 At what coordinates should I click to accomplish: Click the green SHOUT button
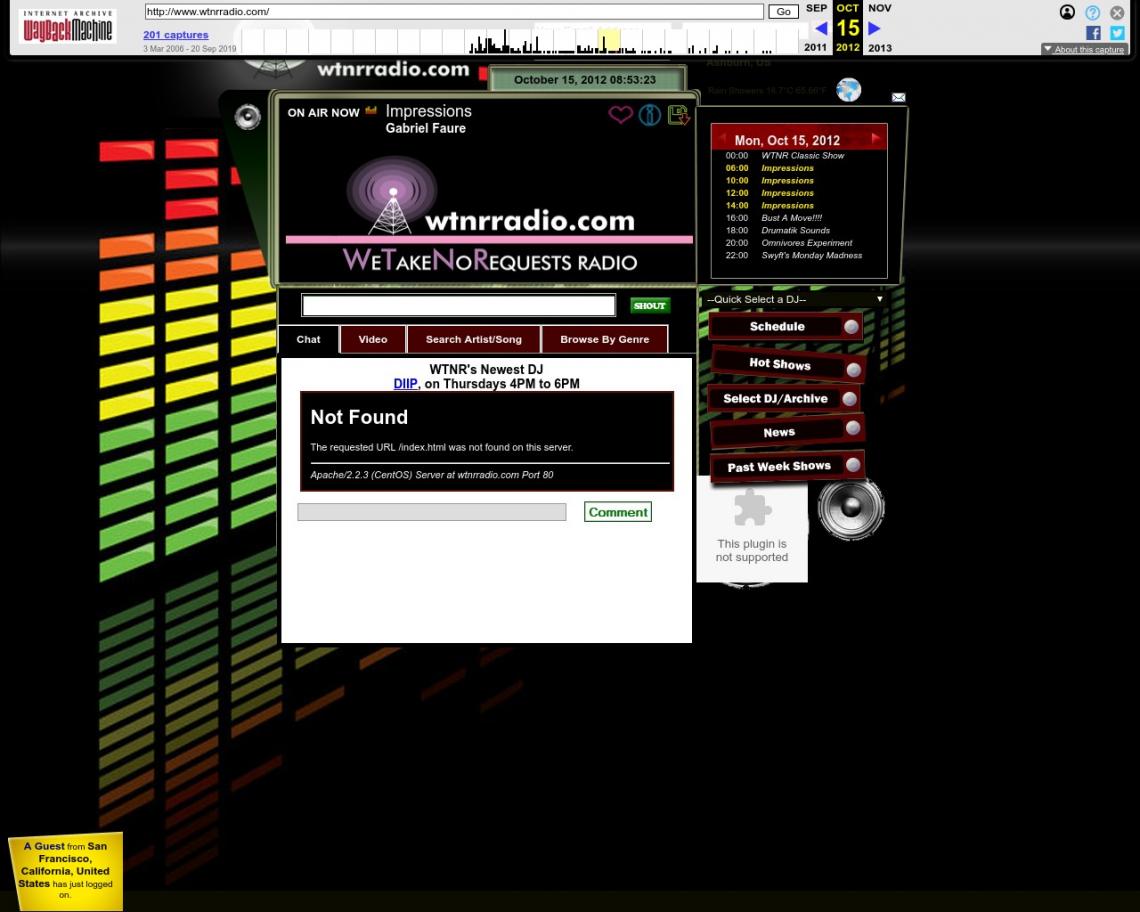click(x=649, y=306)
